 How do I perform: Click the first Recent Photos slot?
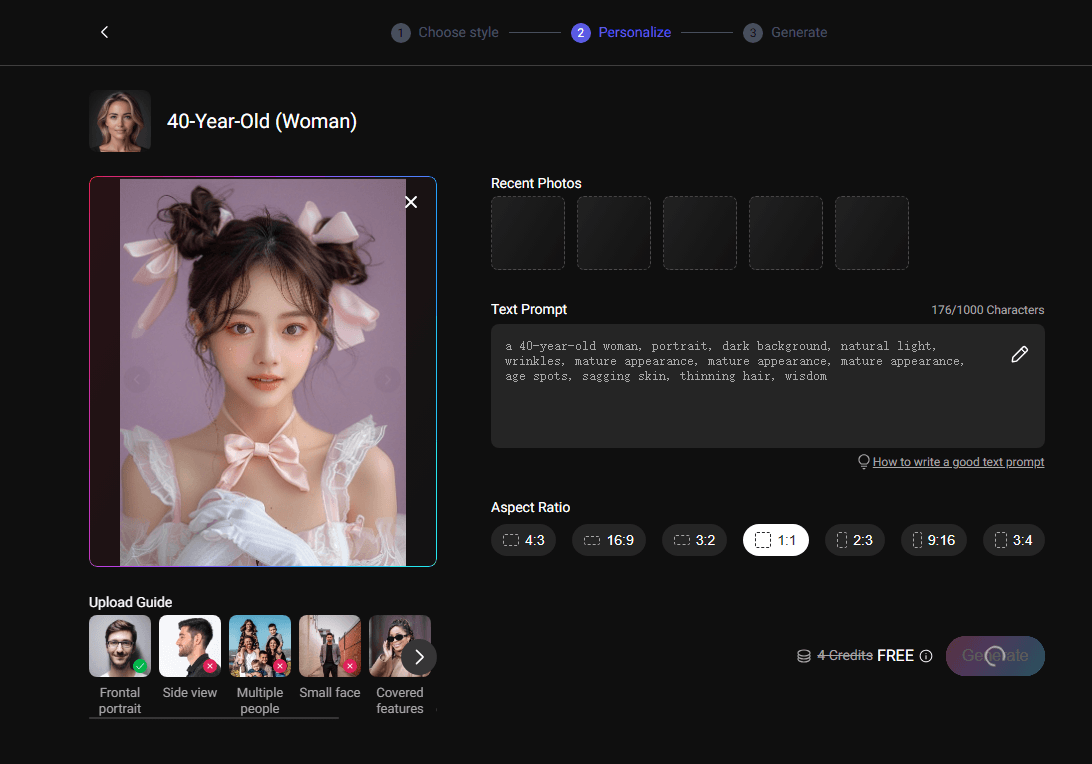(527, 233)
